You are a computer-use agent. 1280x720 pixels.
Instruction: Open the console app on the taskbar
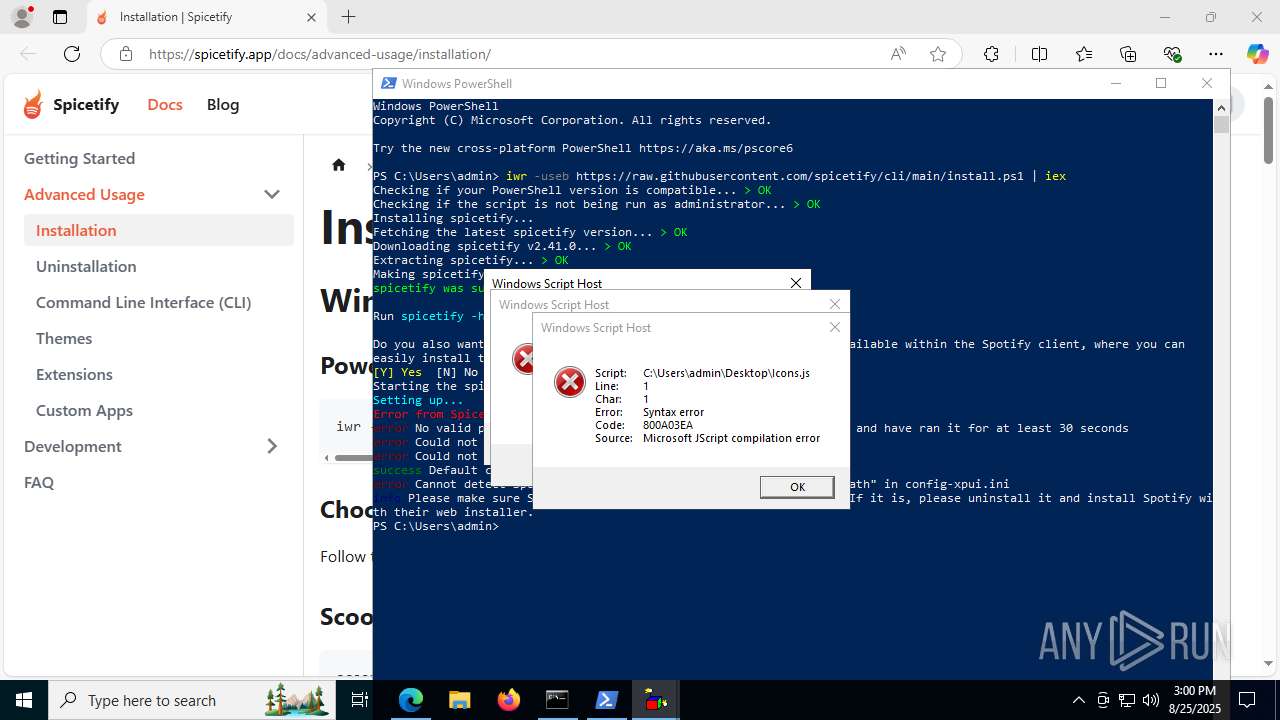coord(557,700)
